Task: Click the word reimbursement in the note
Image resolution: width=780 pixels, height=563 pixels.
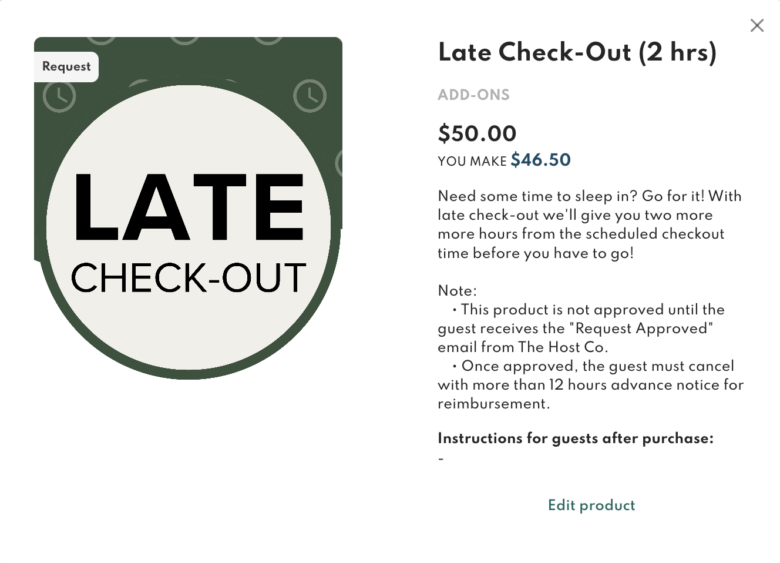Action: [x=493, y=403]
